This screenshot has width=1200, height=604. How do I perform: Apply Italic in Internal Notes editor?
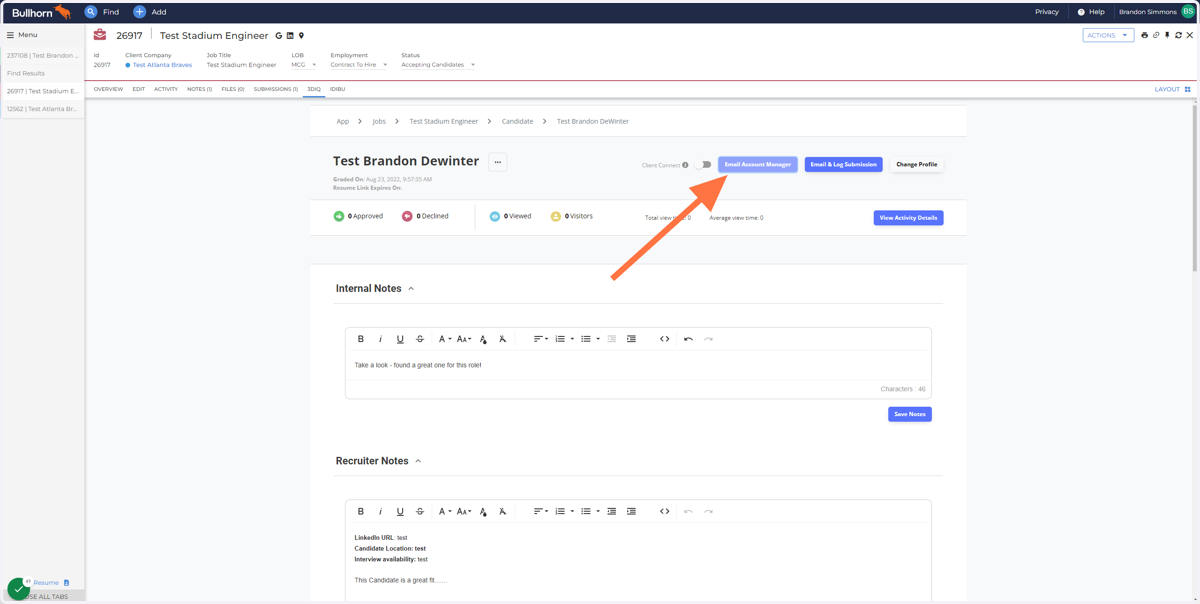click(x=380, y=339)
